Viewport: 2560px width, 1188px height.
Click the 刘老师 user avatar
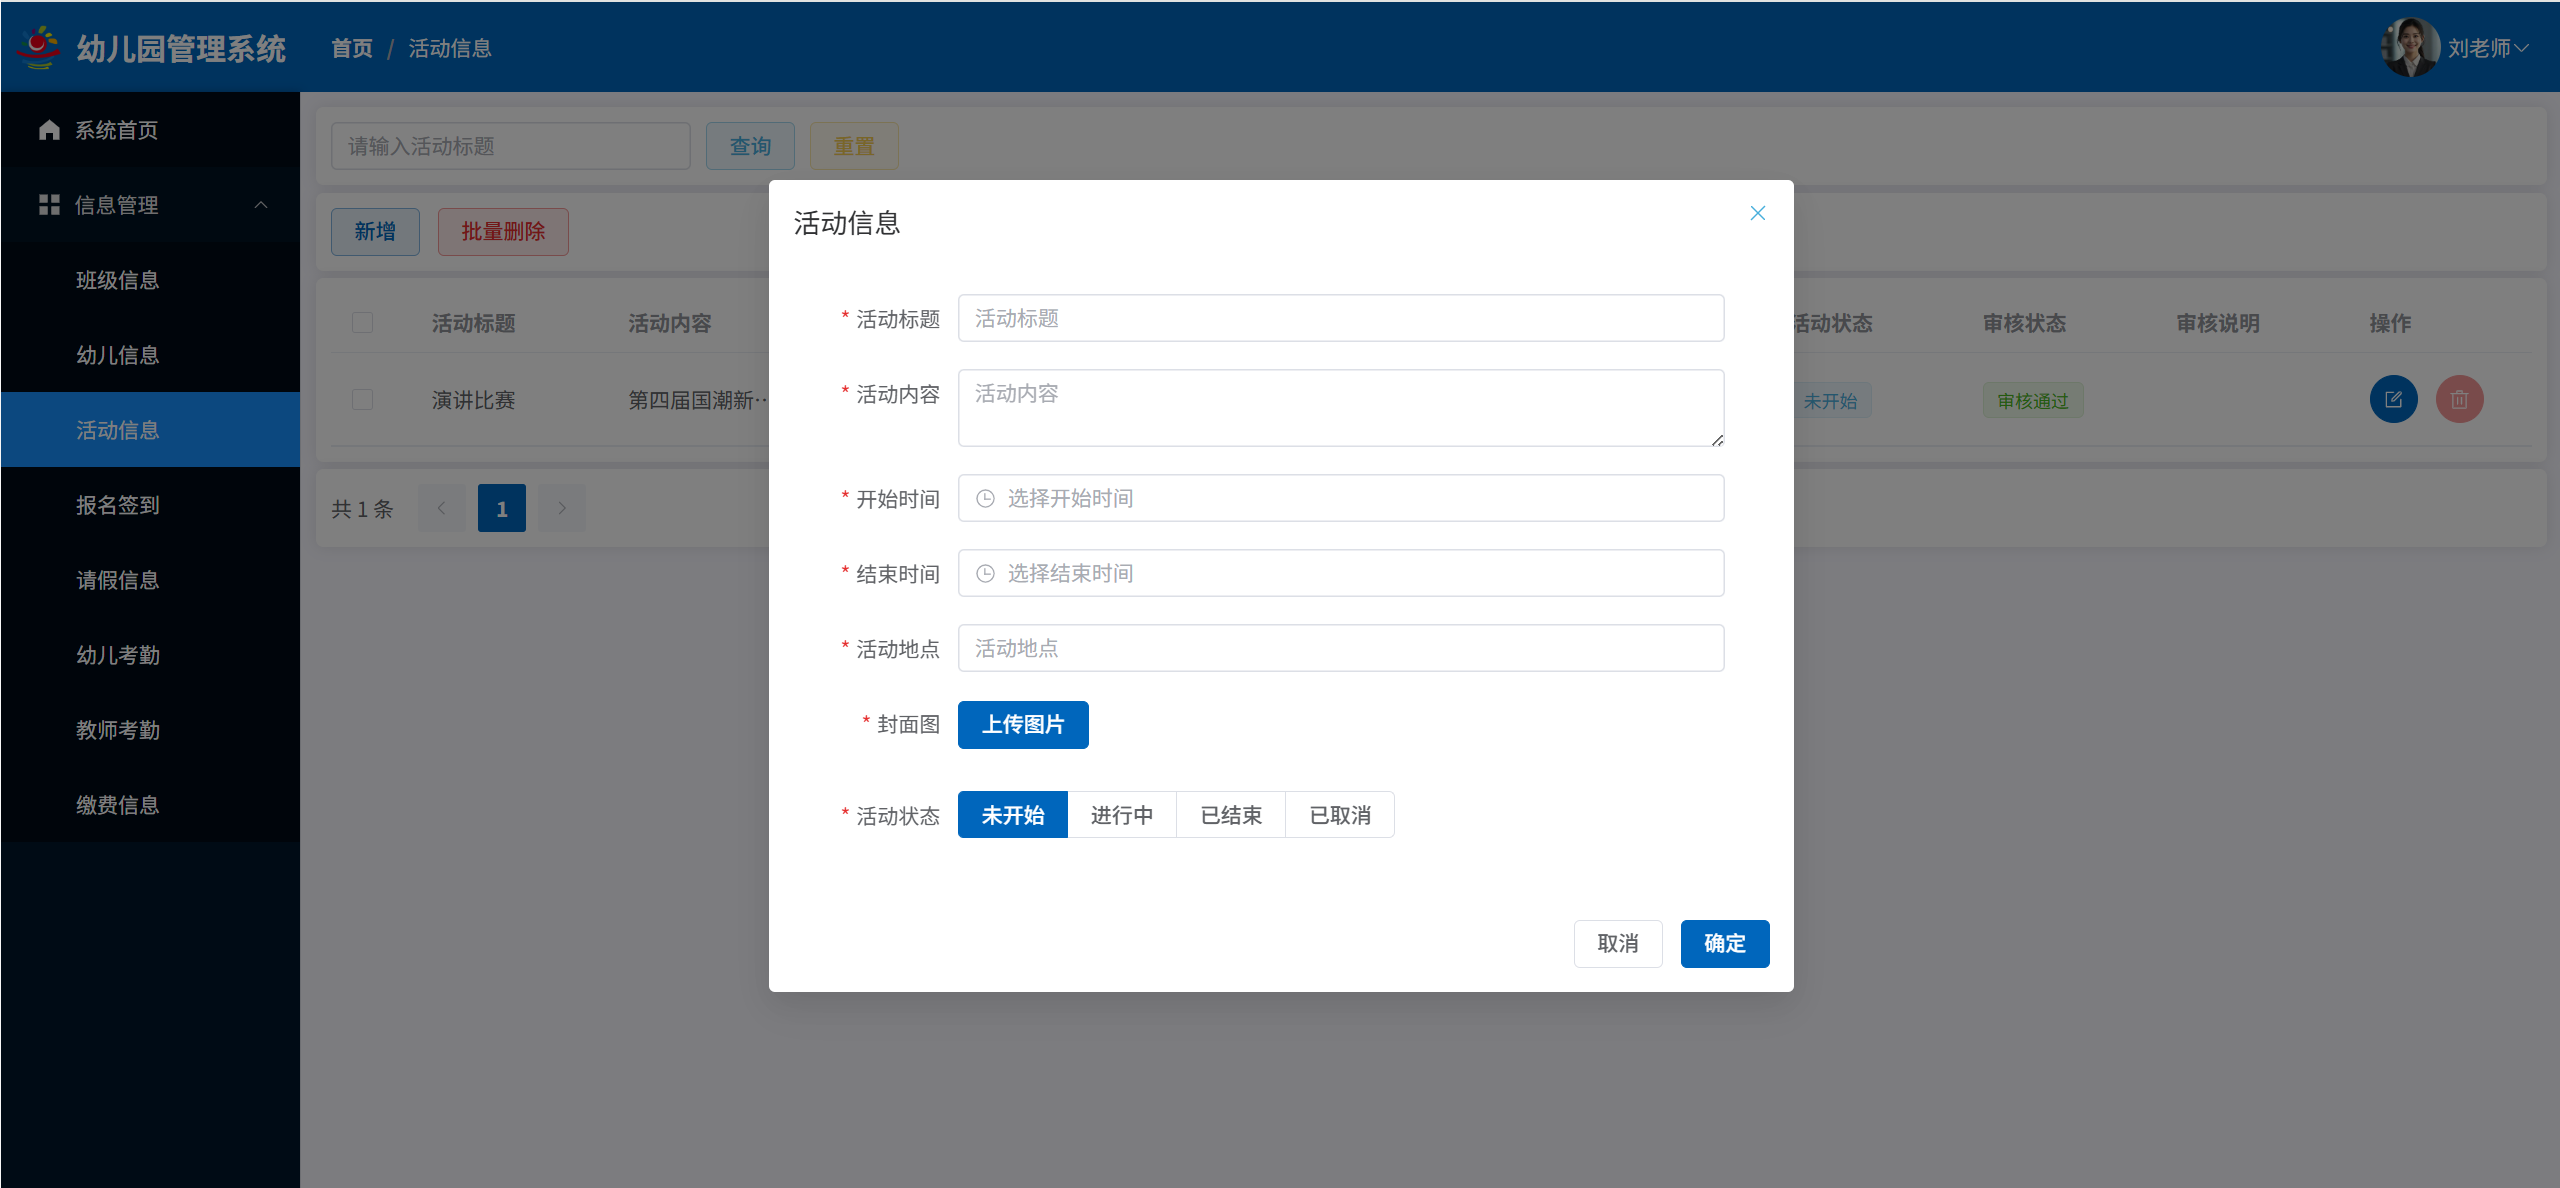[x=2410, y=47]
